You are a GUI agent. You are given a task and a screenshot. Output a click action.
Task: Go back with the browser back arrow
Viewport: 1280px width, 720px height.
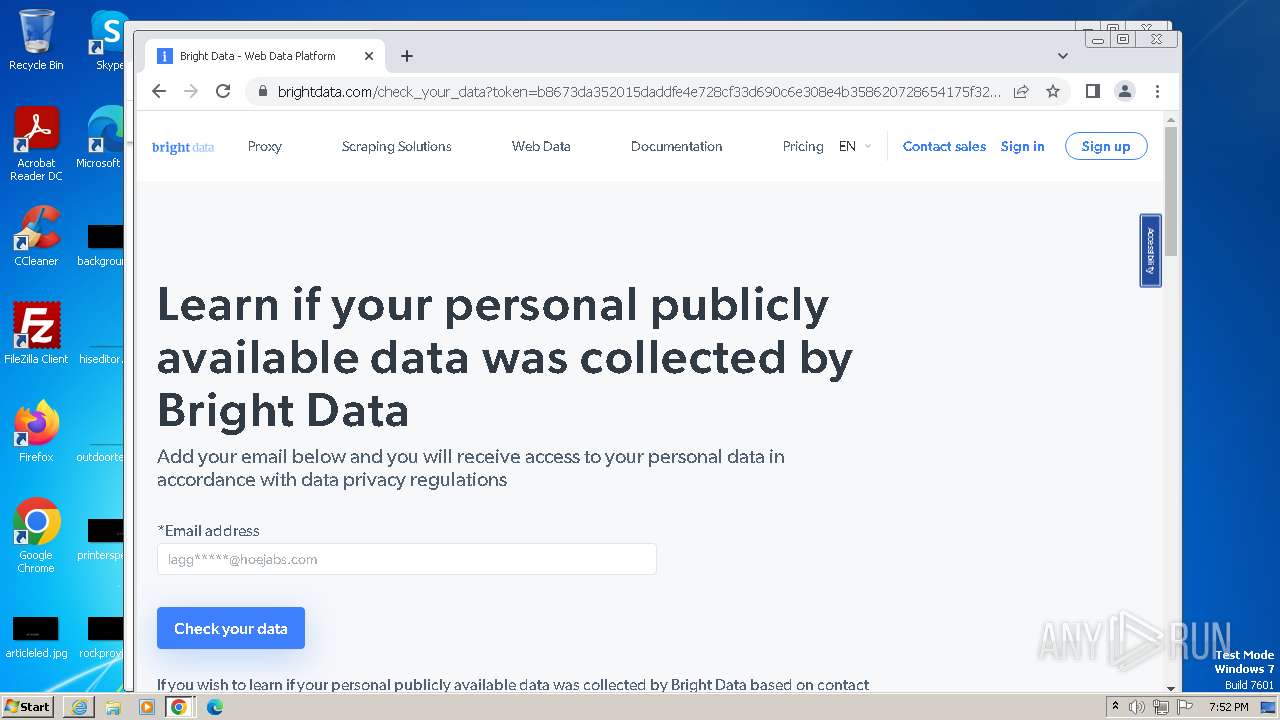[x=159, y=91]
